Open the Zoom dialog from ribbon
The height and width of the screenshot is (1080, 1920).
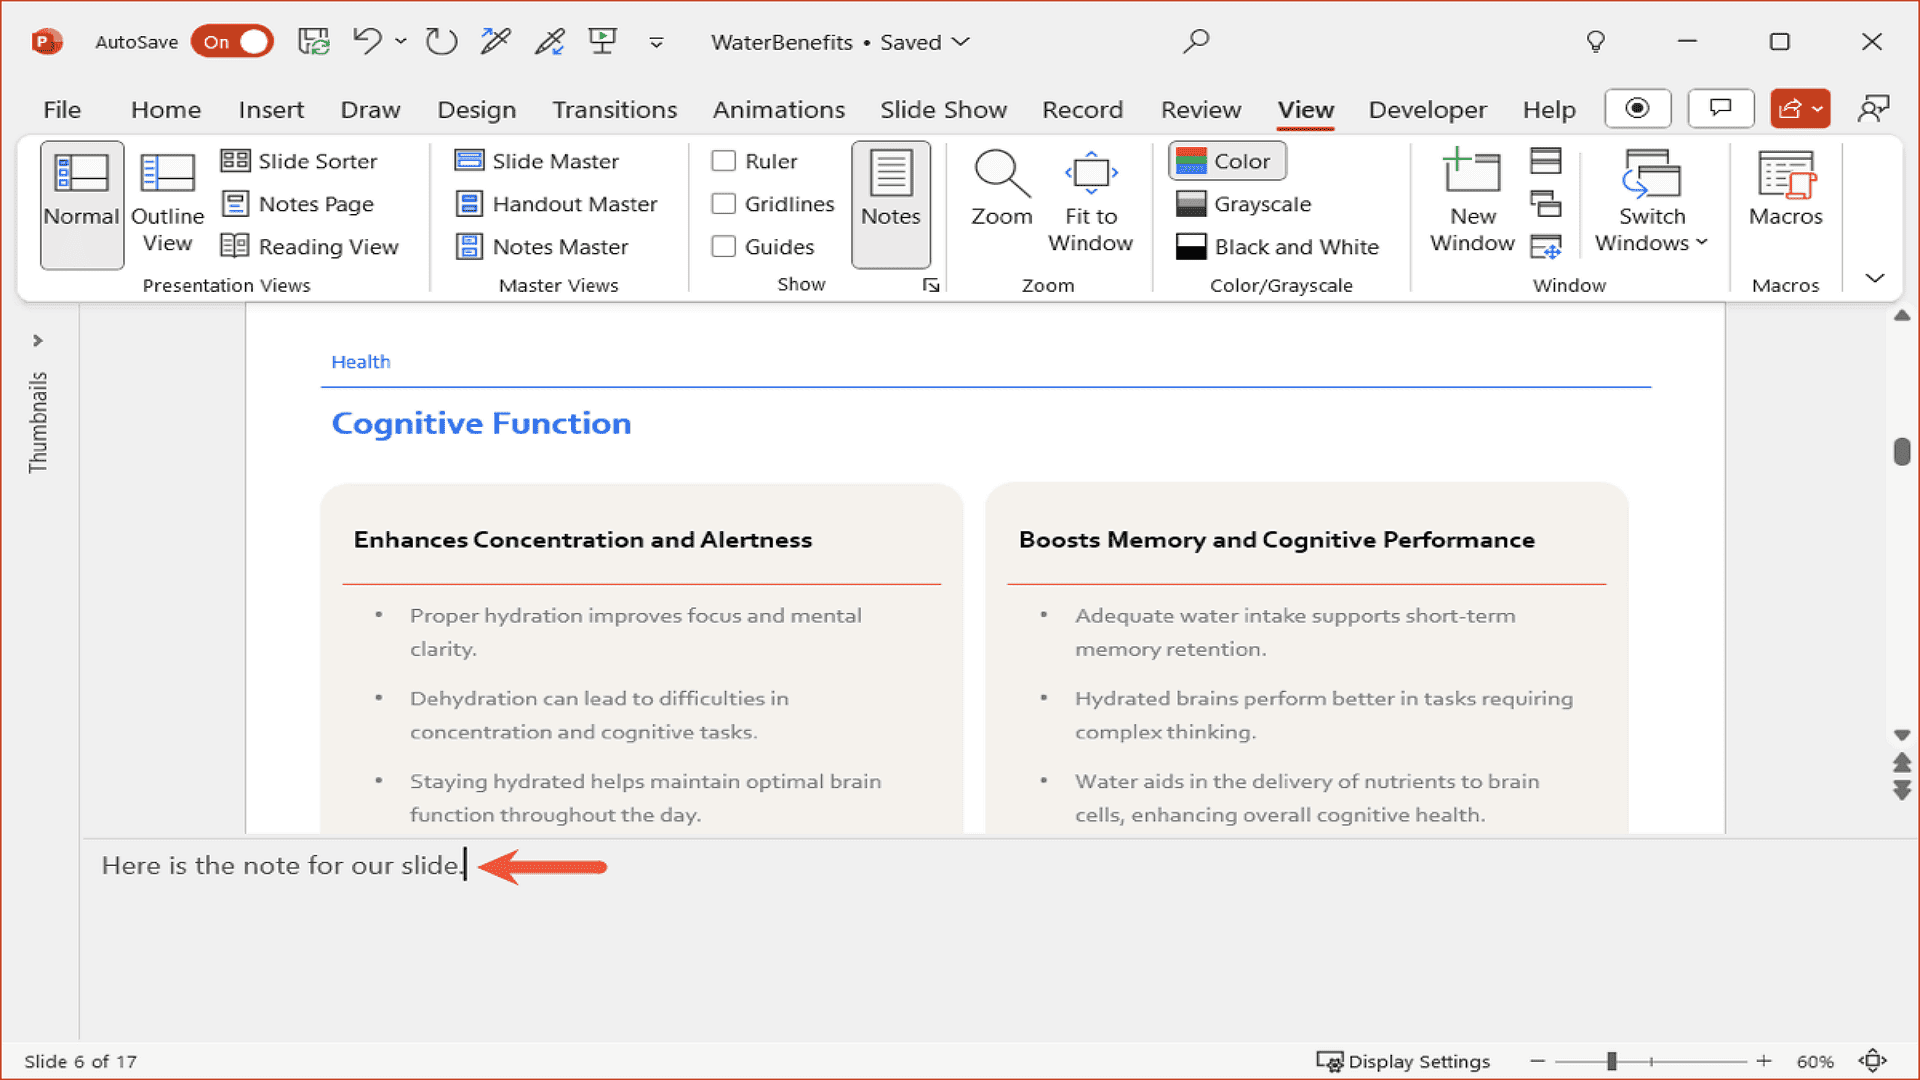click(x=1001, y=190)
